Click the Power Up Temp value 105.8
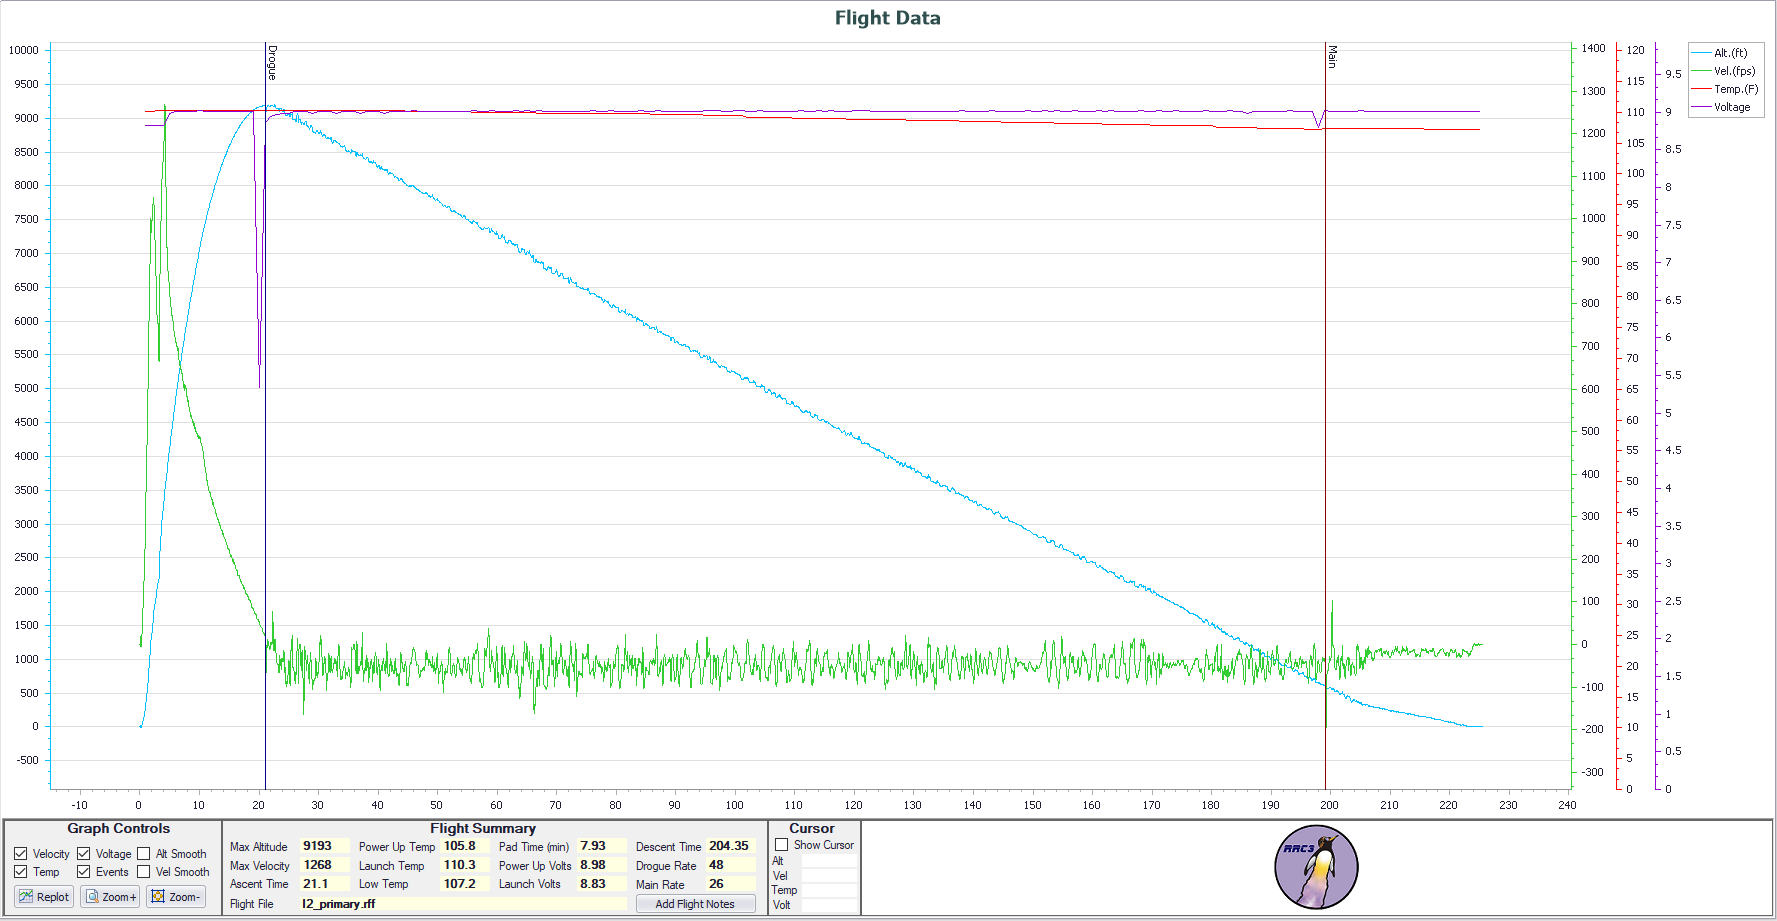Viewport: 1777px width, 921px height. point(465,846)
